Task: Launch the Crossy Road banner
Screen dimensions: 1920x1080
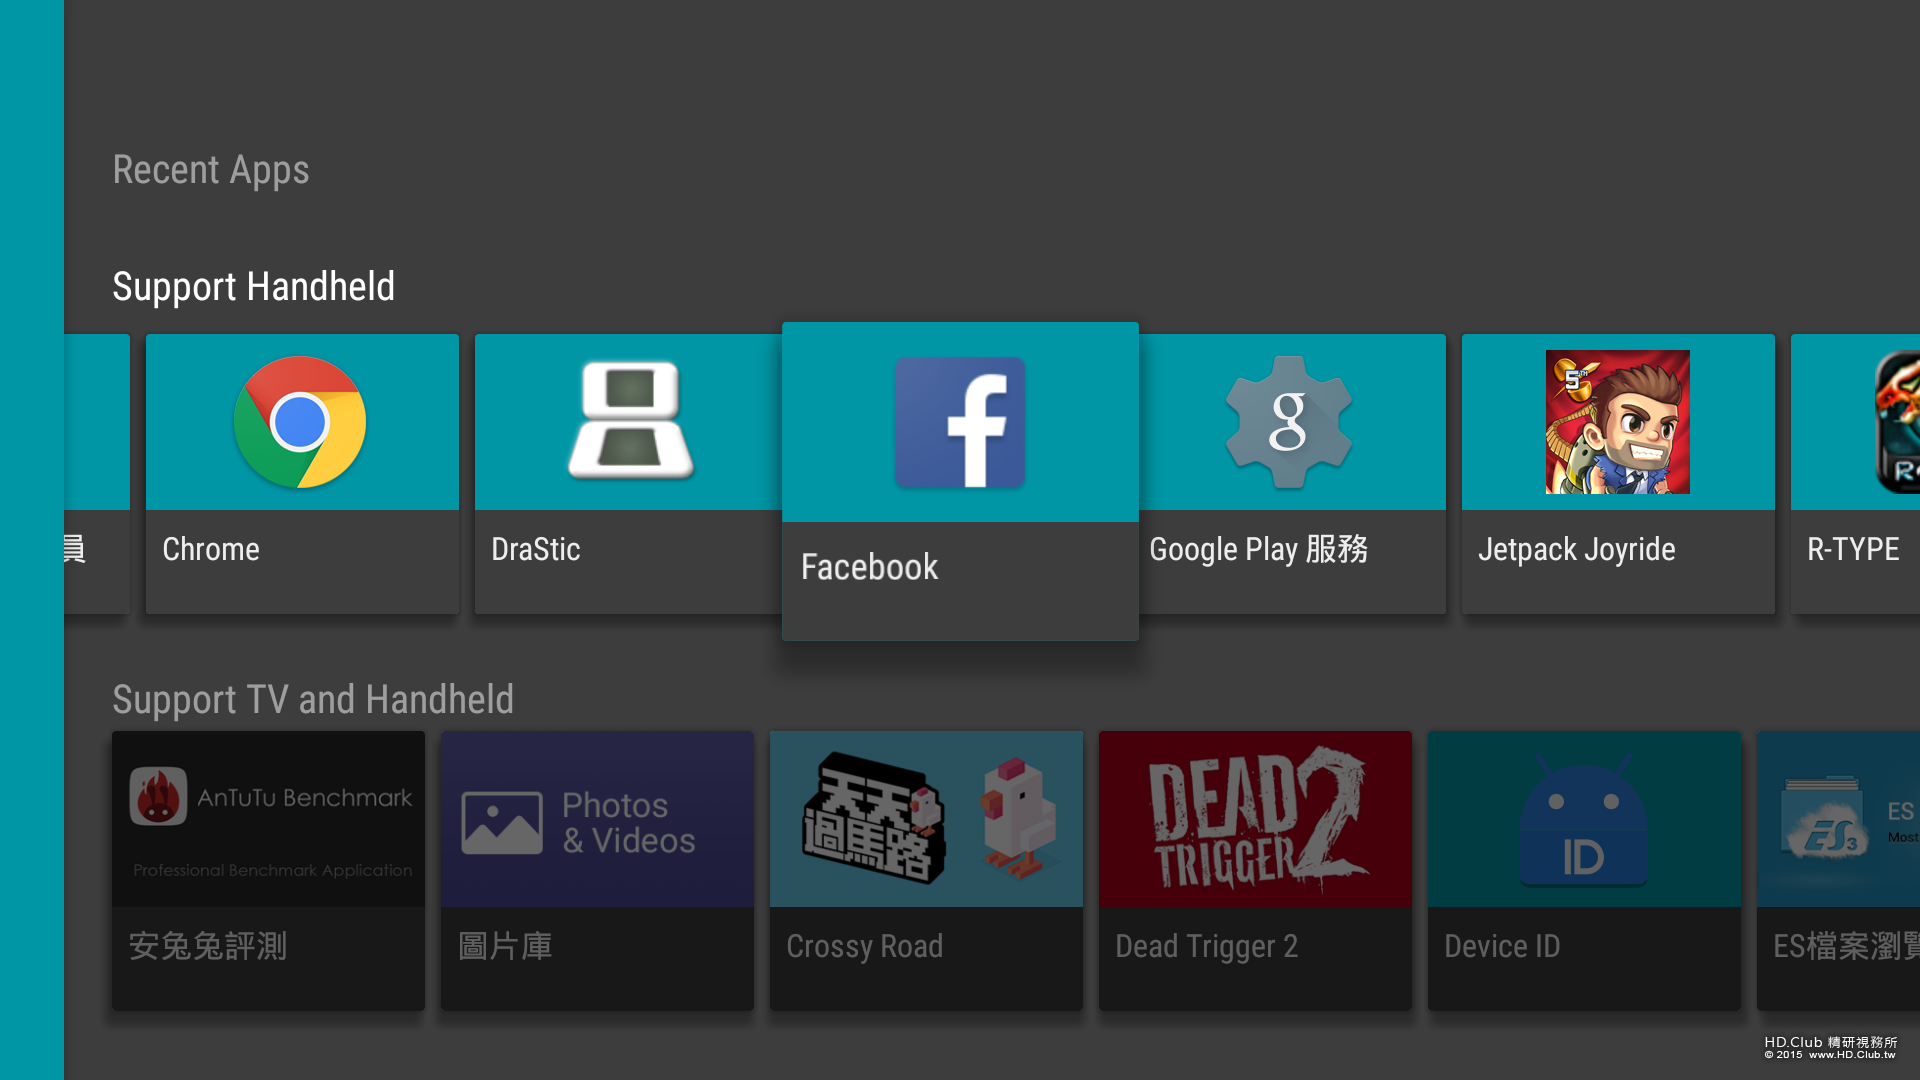Action: coord(926,819)
